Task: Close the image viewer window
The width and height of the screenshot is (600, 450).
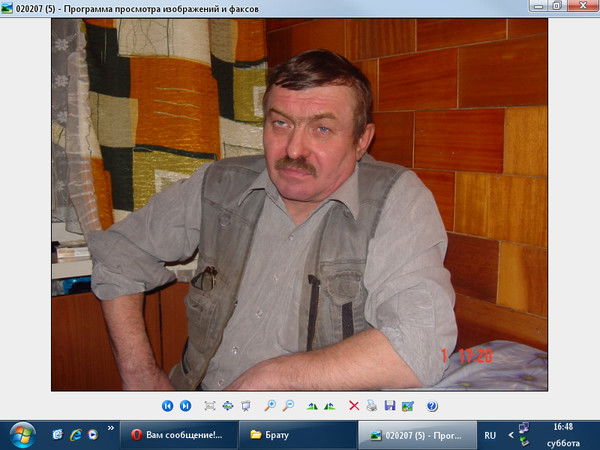Action: [x=582, y=6]
